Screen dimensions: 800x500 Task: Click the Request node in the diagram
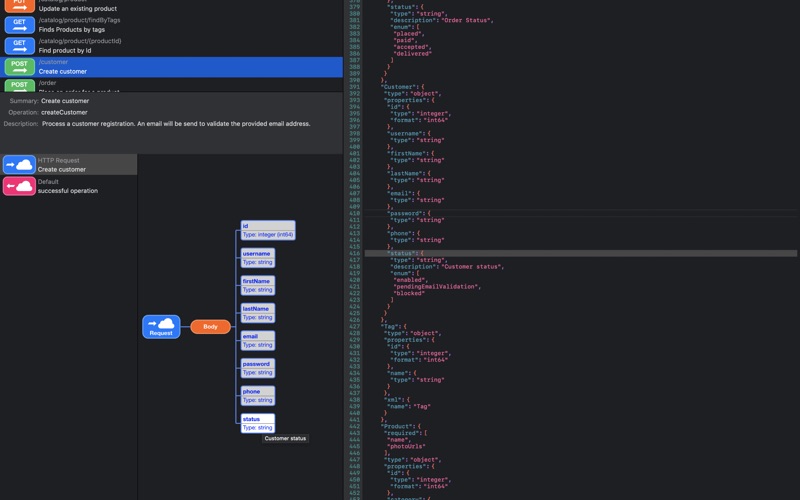[161, 327]
